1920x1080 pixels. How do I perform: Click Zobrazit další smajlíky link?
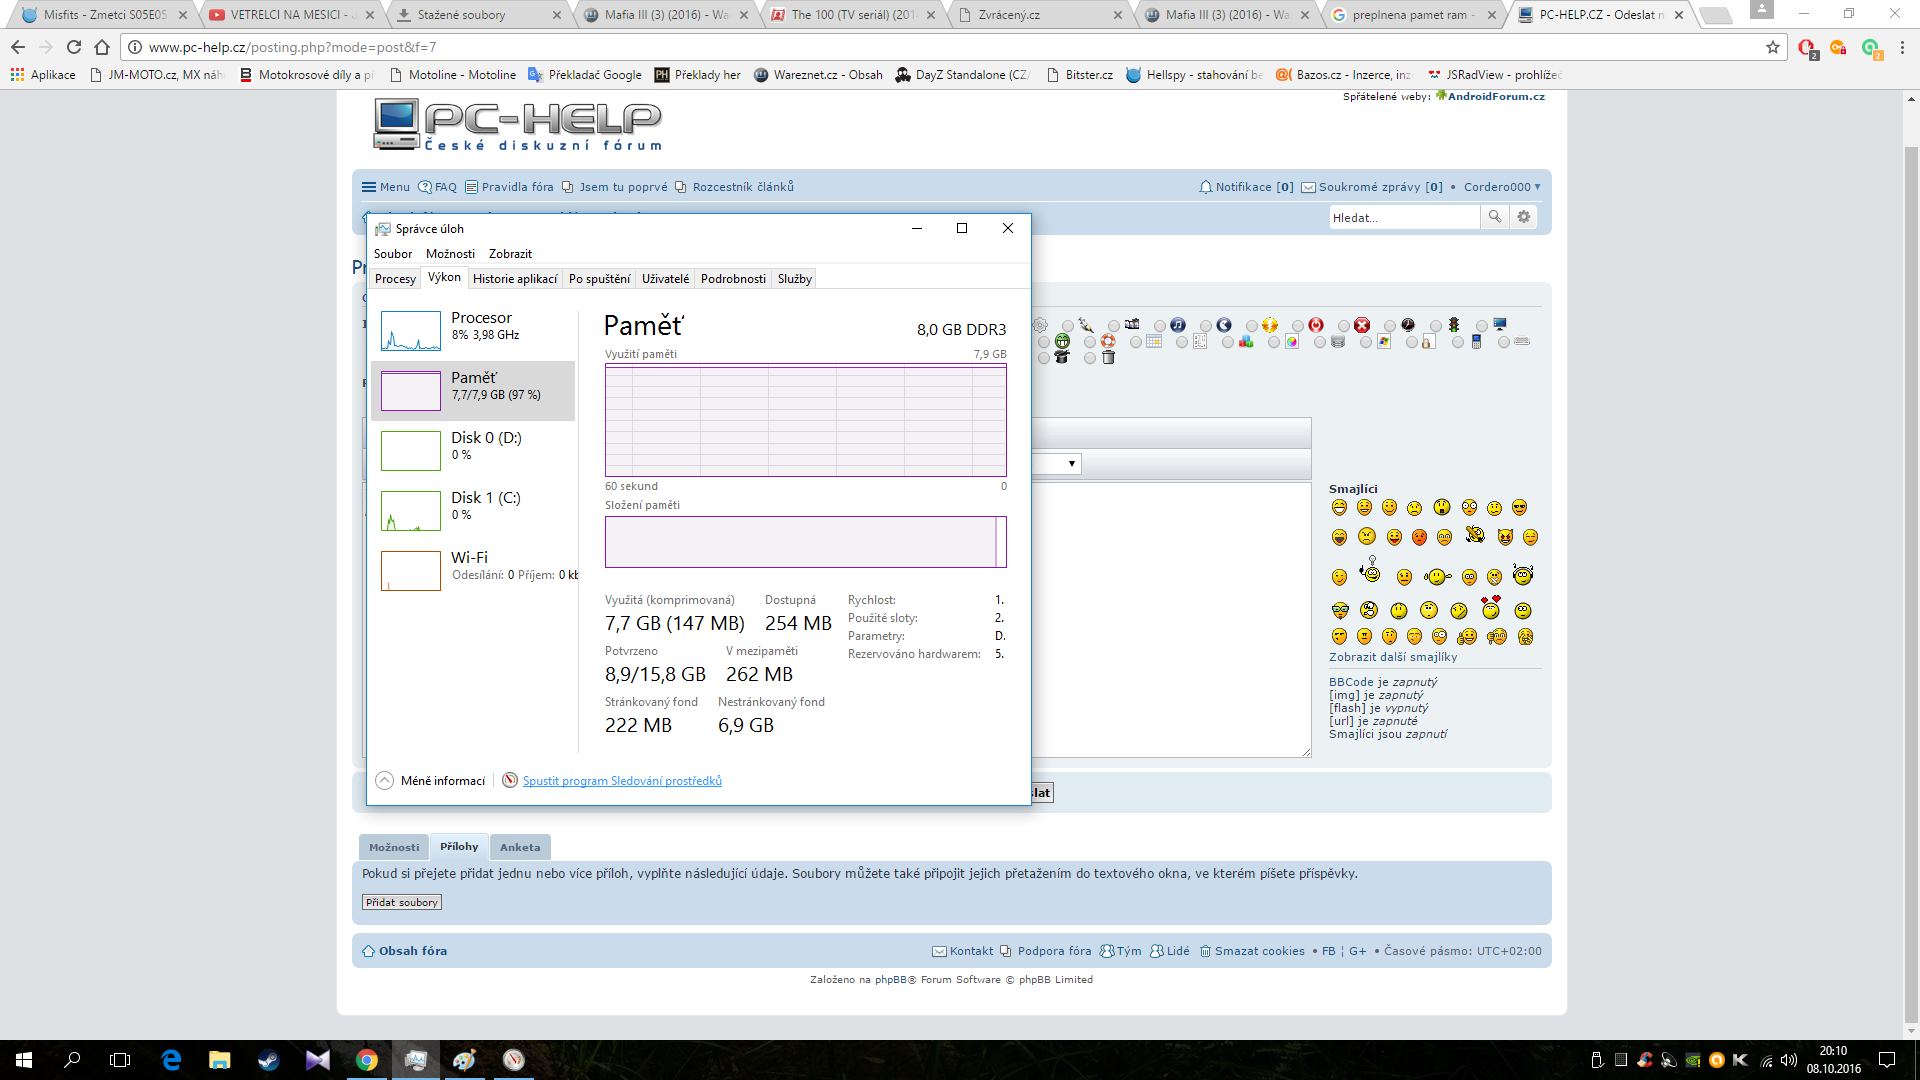click(1392, 657)
